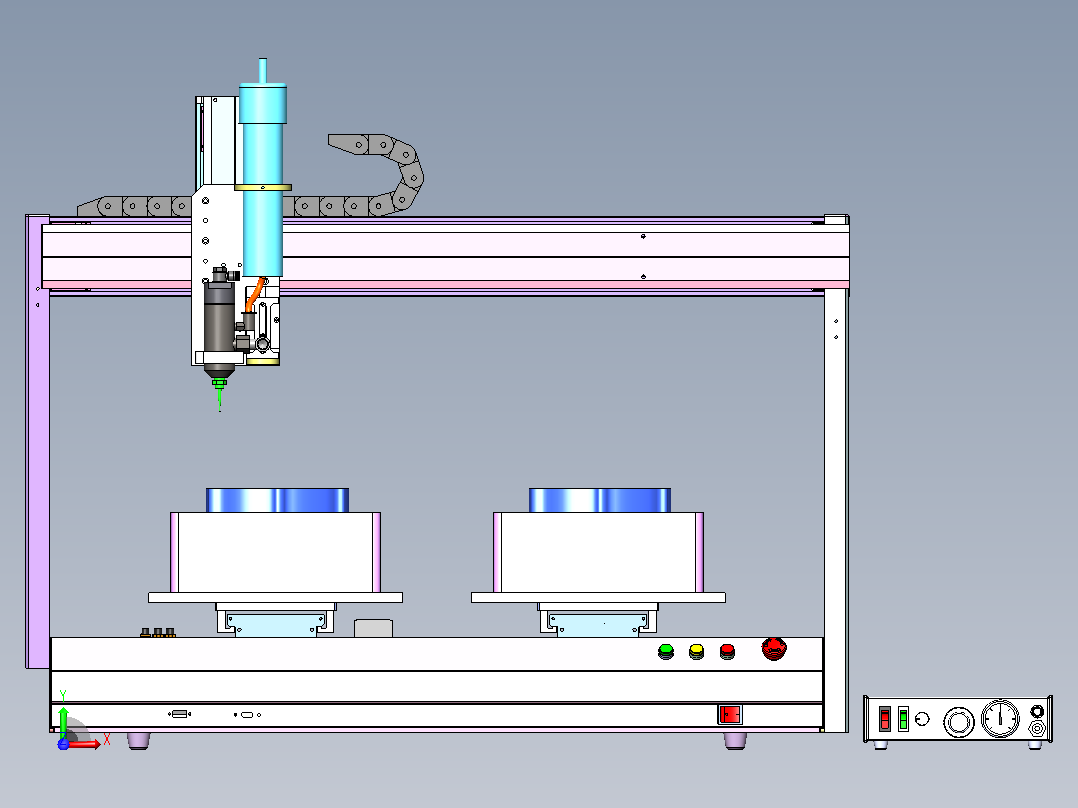Pick the cyan syringe barrel on the dispensing head
1078x808 pixels.
(263, 179)
